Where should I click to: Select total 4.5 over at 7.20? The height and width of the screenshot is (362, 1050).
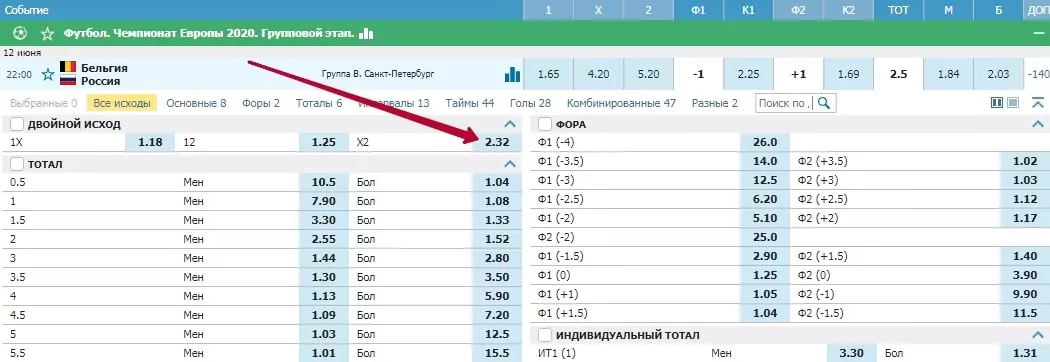pyautogui.click(x=498, y=314)
